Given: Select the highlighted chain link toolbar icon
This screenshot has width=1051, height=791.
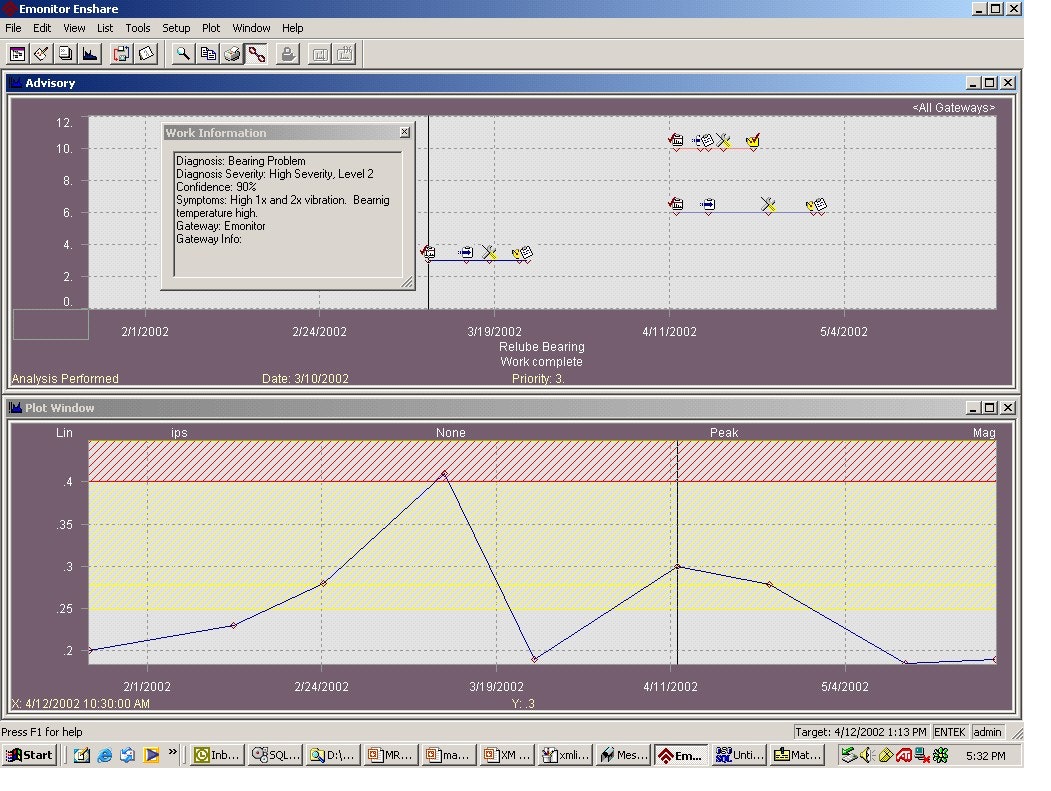Looking at the screenshot, I should pyautogui.click(x=255, y=54).
